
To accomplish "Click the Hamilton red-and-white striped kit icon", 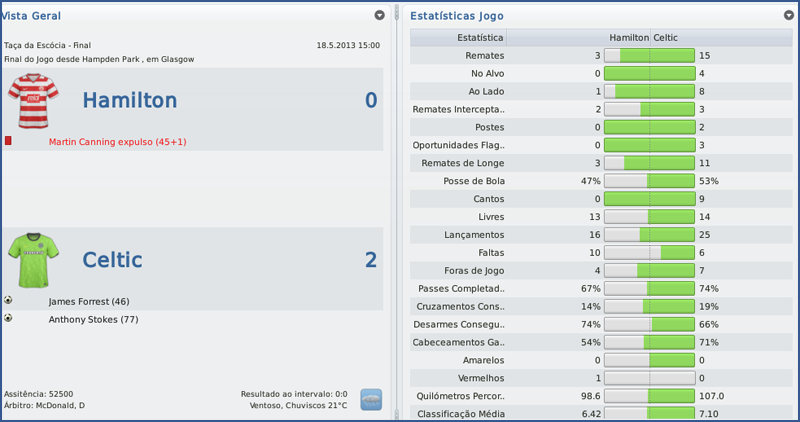I will point(33,100).
